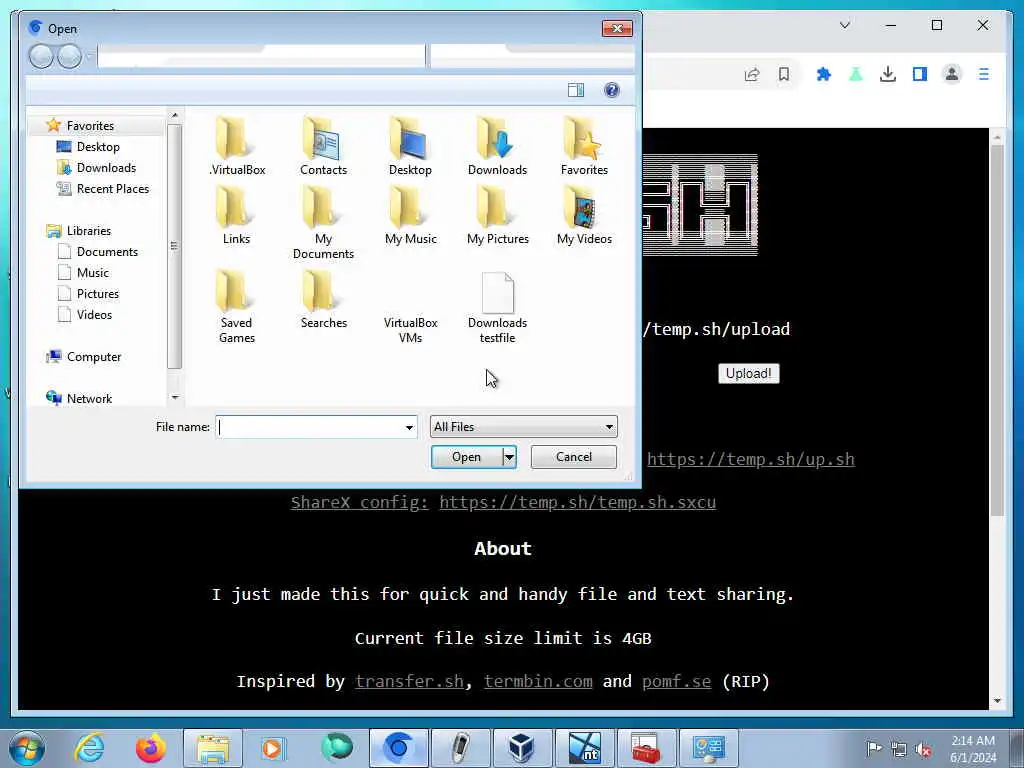The height and width of the screenshot is (768, 1024).
Task: Select the Contacts folder icon
Action: (323, 146)
